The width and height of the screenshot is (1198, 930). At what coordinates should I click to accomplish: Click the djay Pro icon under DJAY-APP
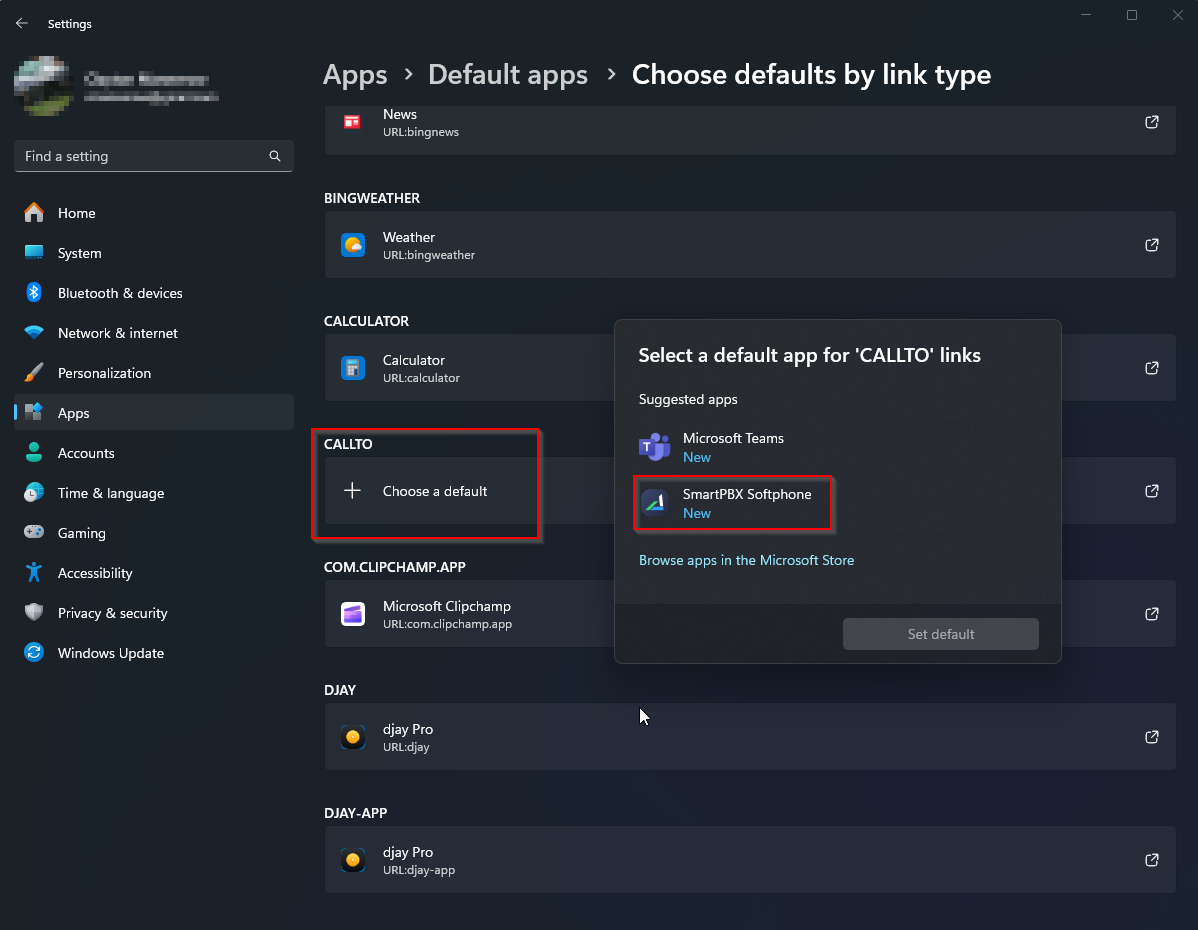352,860
